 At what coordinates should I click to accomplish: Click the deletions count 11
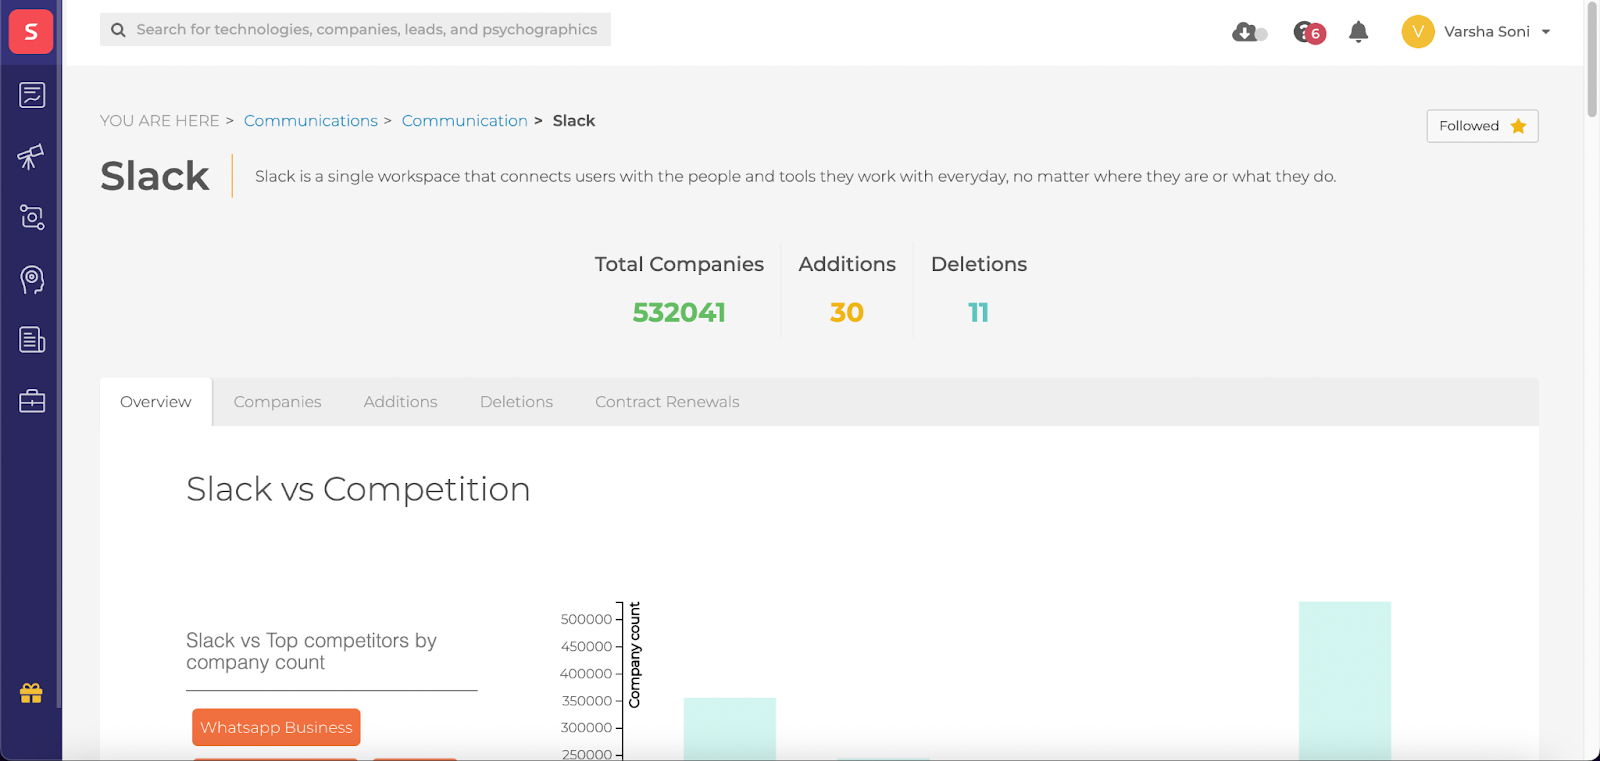pos(979,313)
